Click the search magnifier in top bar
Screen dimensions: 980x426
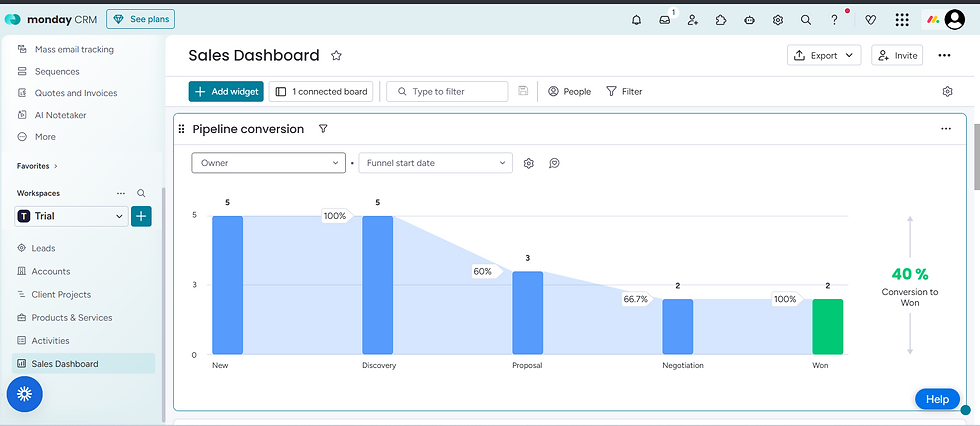point(806,20)
